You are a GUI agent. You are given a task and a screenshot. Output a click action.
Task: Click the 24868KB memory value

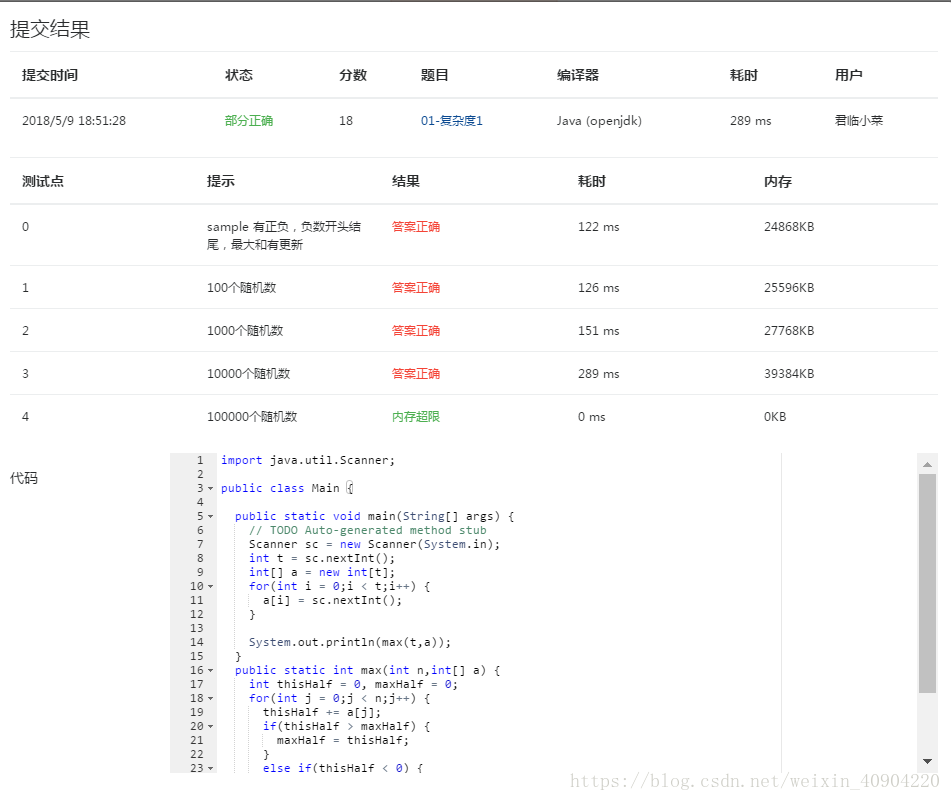pos(789,227)
